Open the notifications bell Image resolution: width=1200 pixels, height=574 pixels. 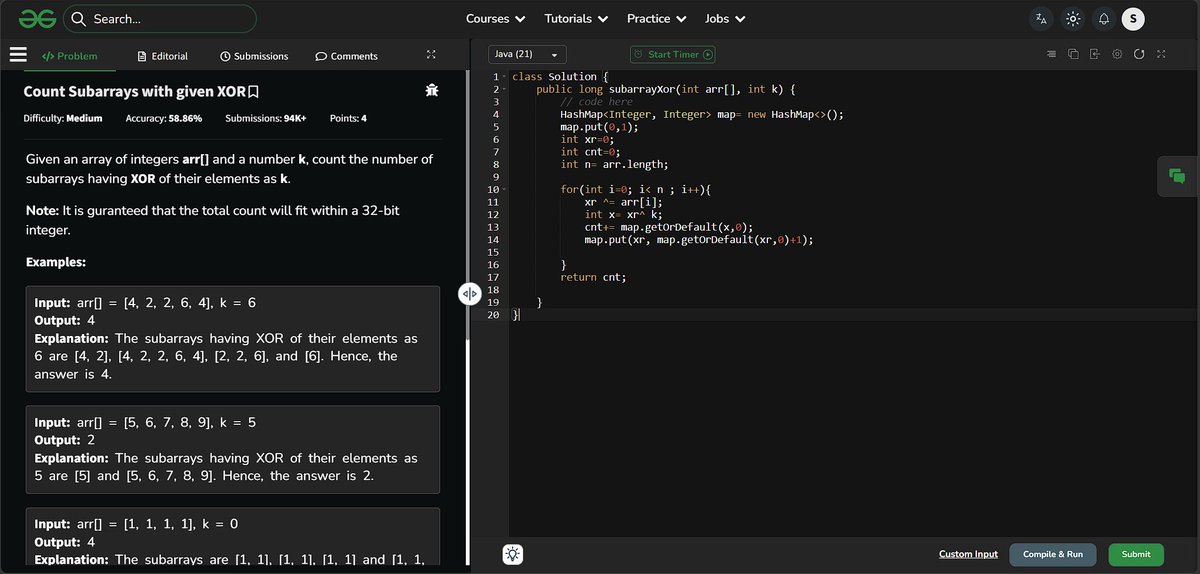1103,18
